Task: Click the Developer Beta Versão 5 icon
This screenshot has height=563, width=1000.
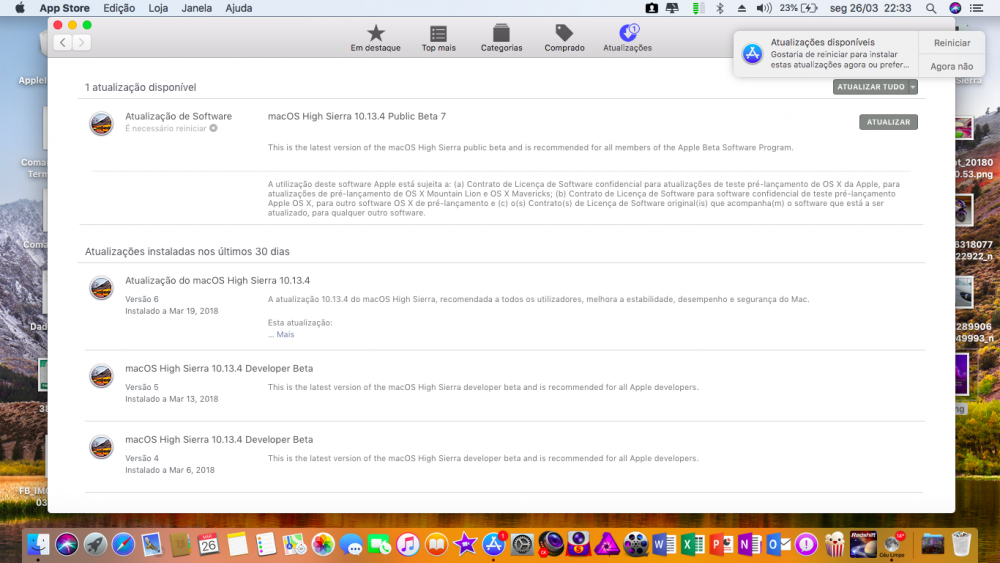Action: click(101, 376)
